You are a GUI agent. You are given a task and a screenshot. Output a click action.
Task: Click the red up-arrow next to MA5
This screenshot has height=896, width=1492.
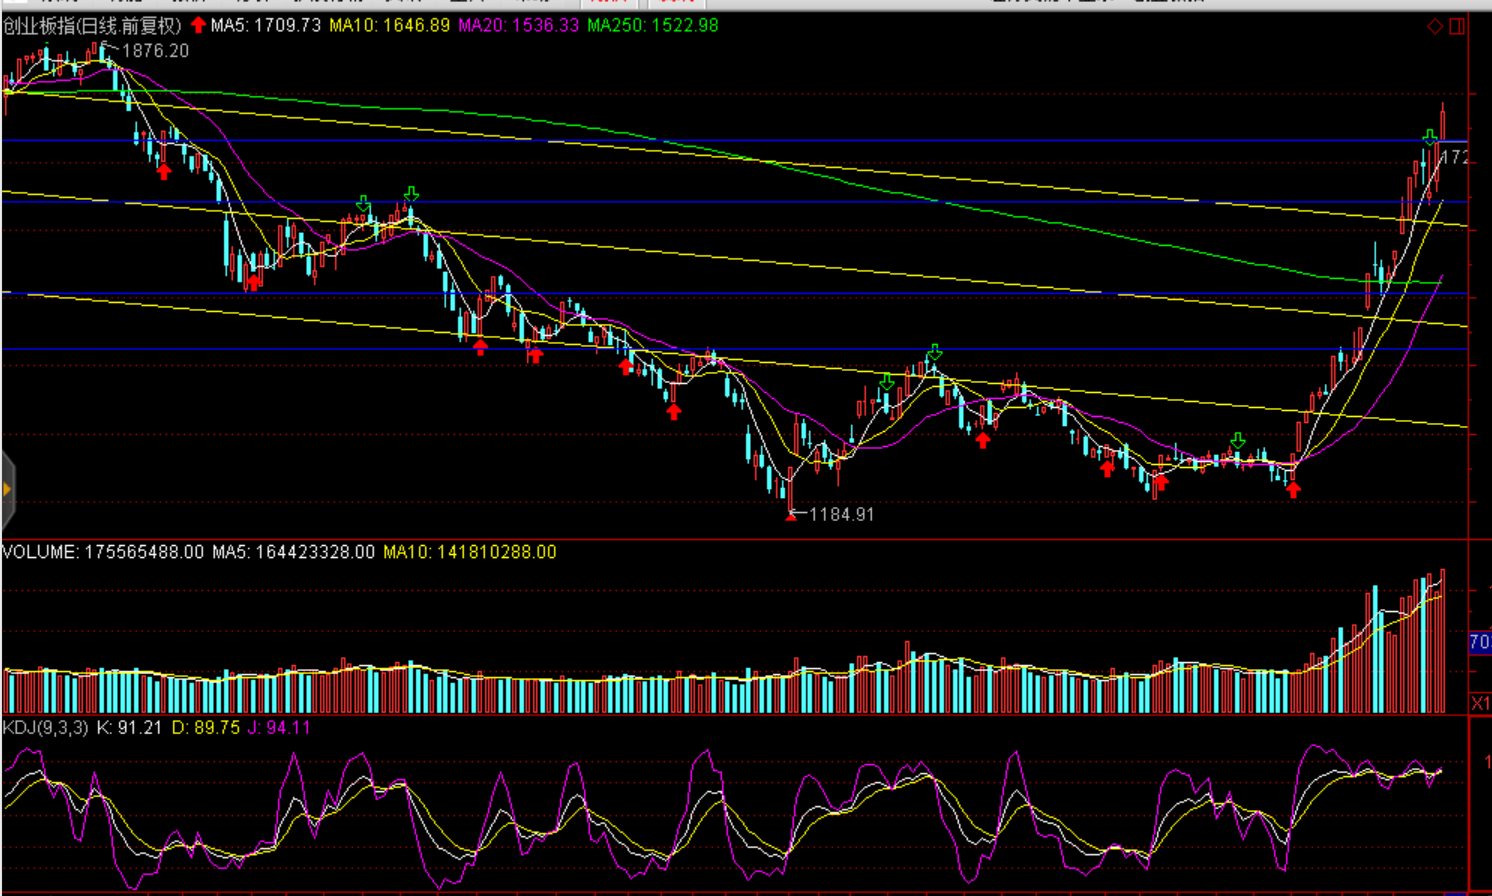pyautogui.click(x=198, y=25)
